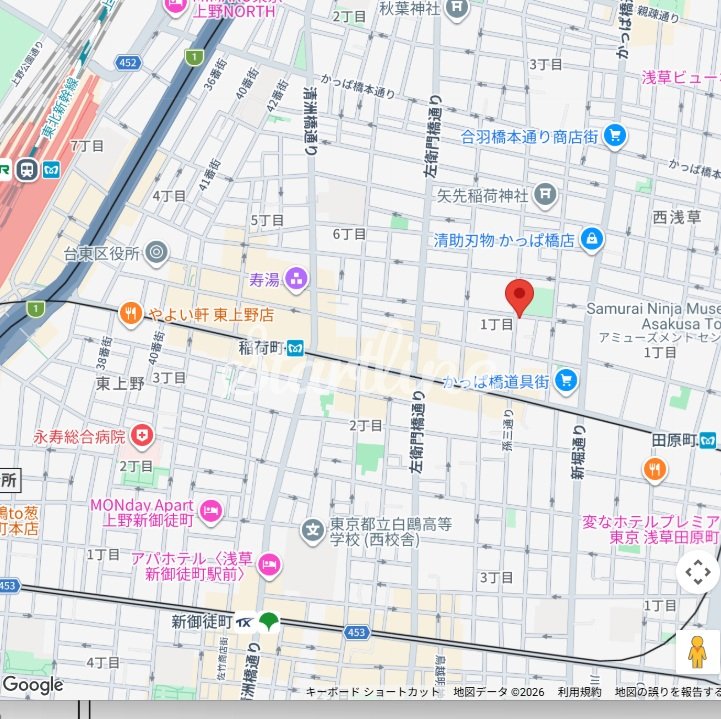Click the 上野公園通り street label
721x719 pixels.
pyautogui.click(x=27, y=64)
